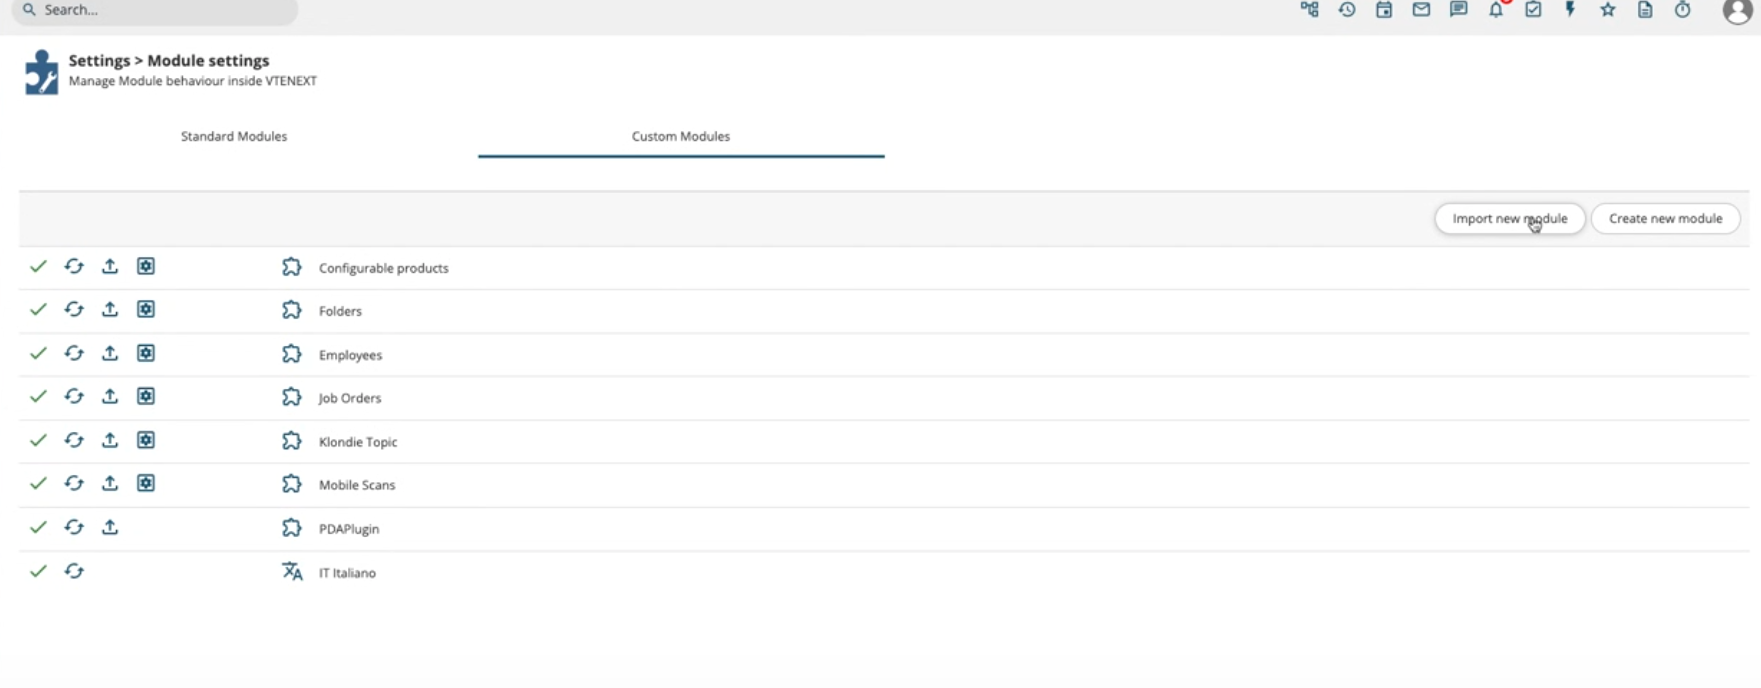The width and height of the screenshot is (1761, 688).
Task: Disable Klondie Topic via its green checkmark
Action: 38,440
